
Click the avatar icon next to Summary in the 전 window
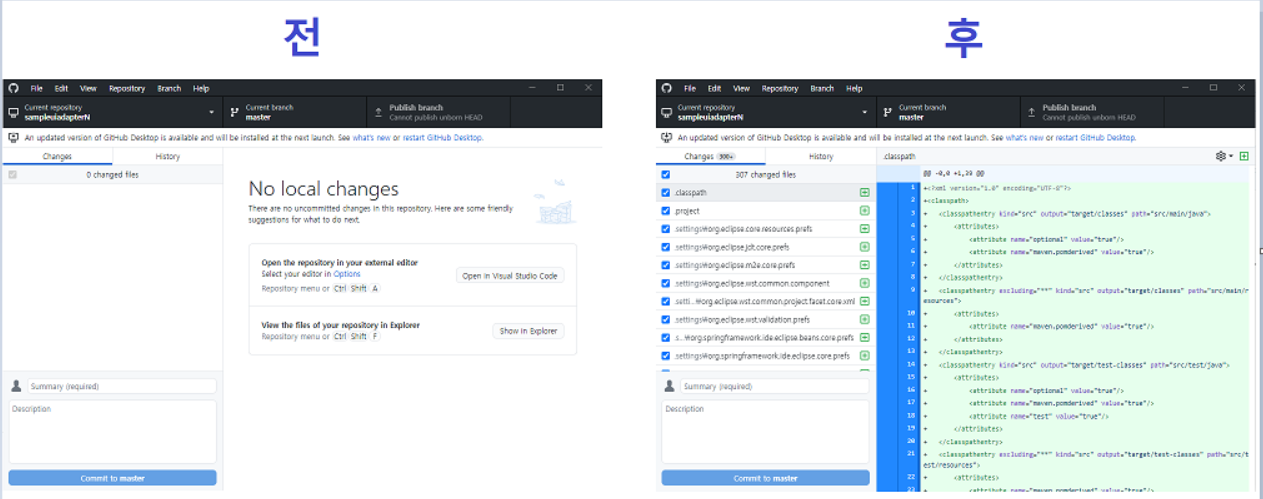point(16,386)
